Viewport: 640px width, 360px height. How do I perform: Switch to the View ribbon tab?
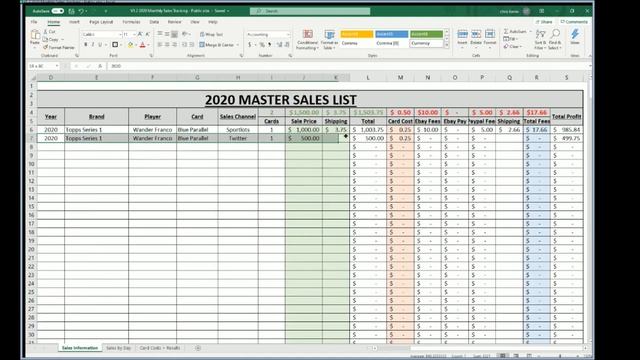pos(195,22)
